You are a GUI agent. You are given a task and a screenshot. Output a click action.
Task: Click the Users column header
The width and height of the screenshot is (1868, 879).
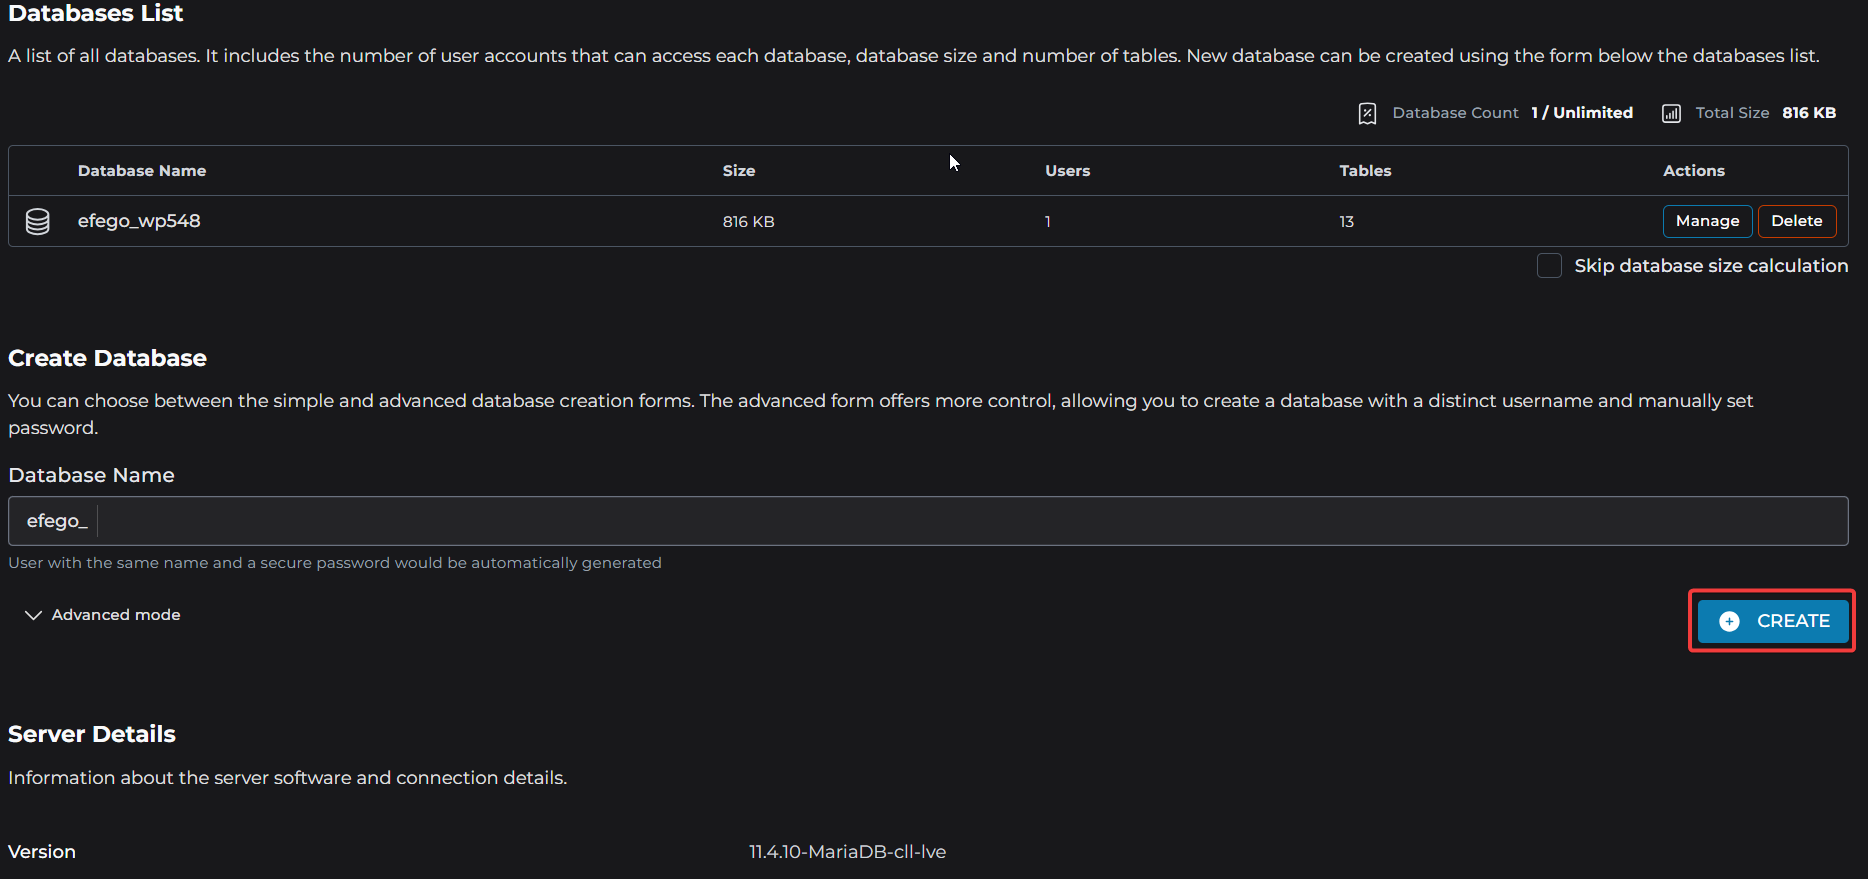coord(1067,171)
